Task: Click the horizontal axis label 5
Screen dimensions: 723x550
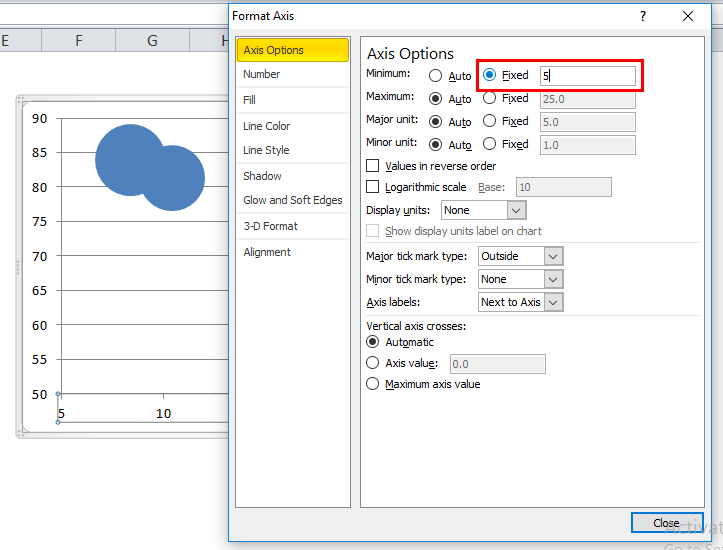Action: click(61, 414)
